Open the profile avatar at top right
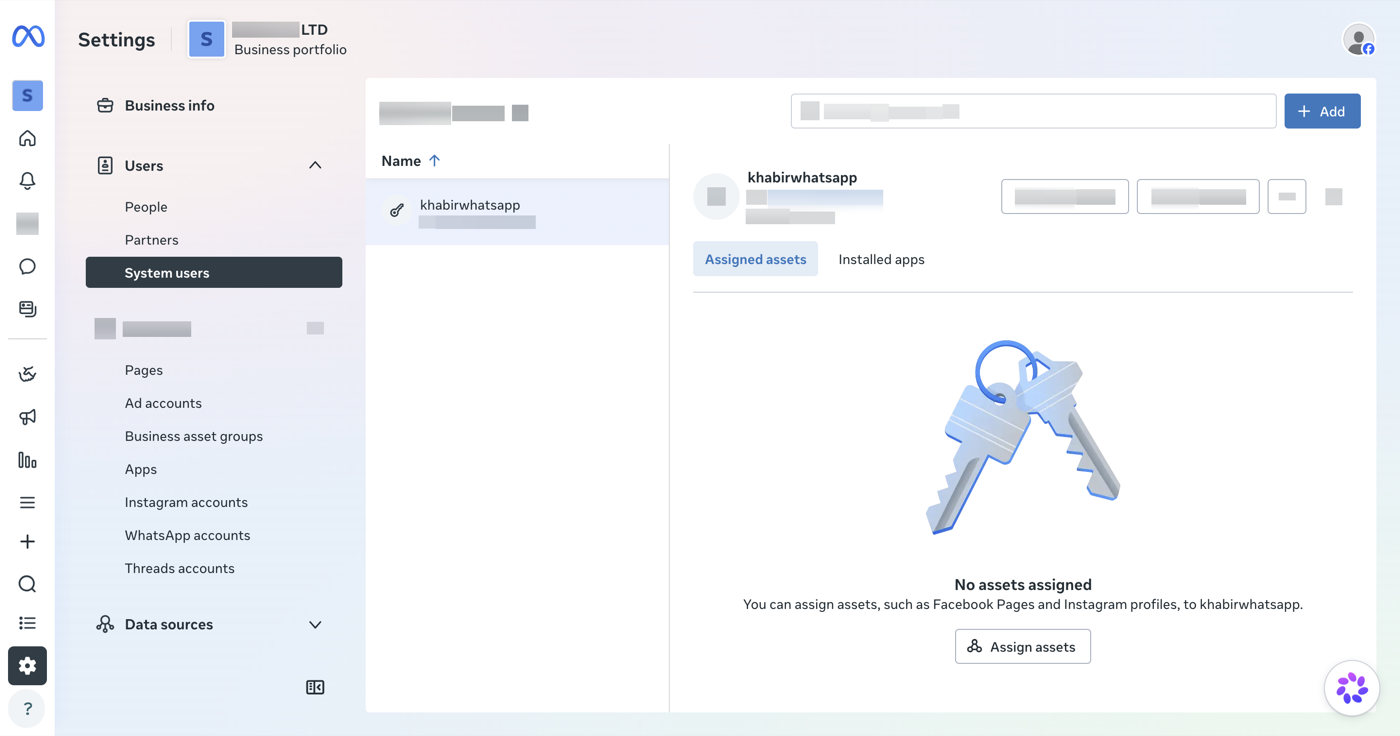Image resolution: width=1400 pixels, height=736 pixels. (1358, 39)
